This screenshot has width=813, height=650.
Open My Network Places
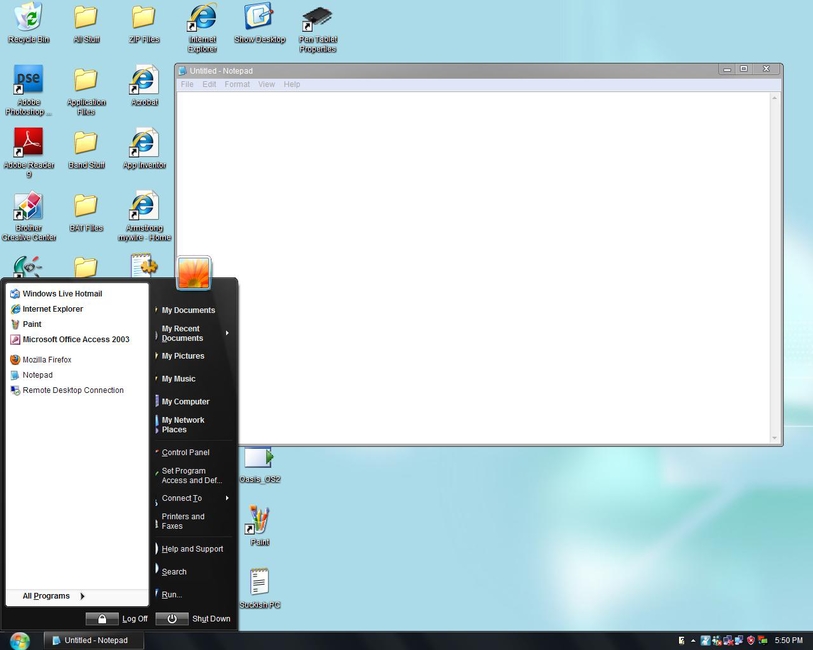coord(193,425)
